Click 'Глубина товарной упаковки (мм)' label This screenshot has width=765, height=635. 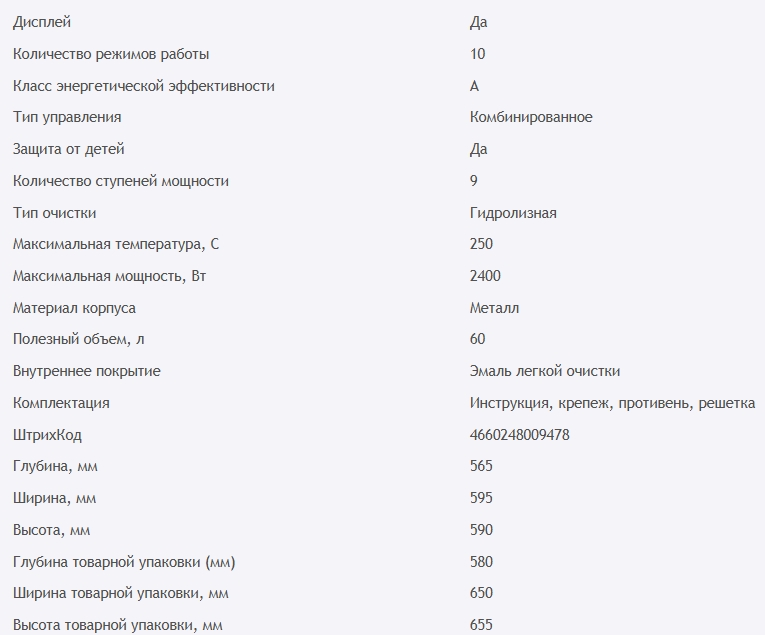coord(125,562)
